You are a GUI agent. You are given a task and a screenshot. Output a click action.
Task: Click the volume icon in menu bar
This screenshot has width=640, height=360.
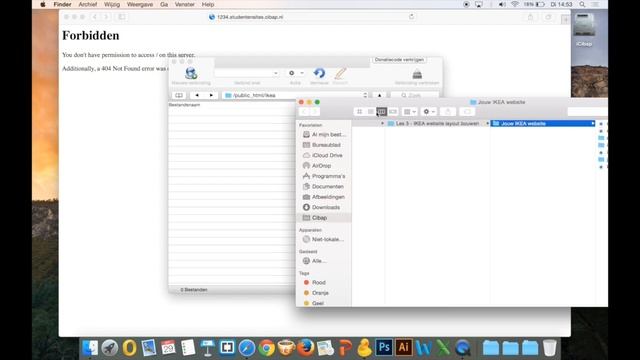coord(502,4)
